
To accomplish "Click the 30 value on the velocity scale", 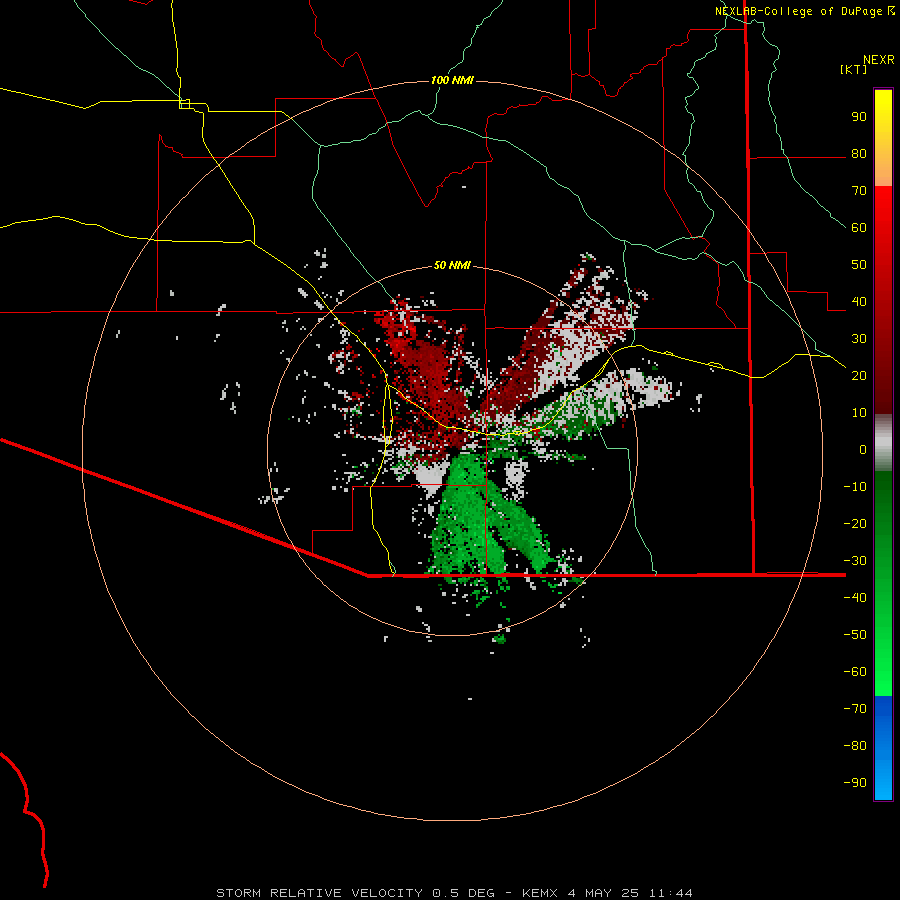I will 859,339.
